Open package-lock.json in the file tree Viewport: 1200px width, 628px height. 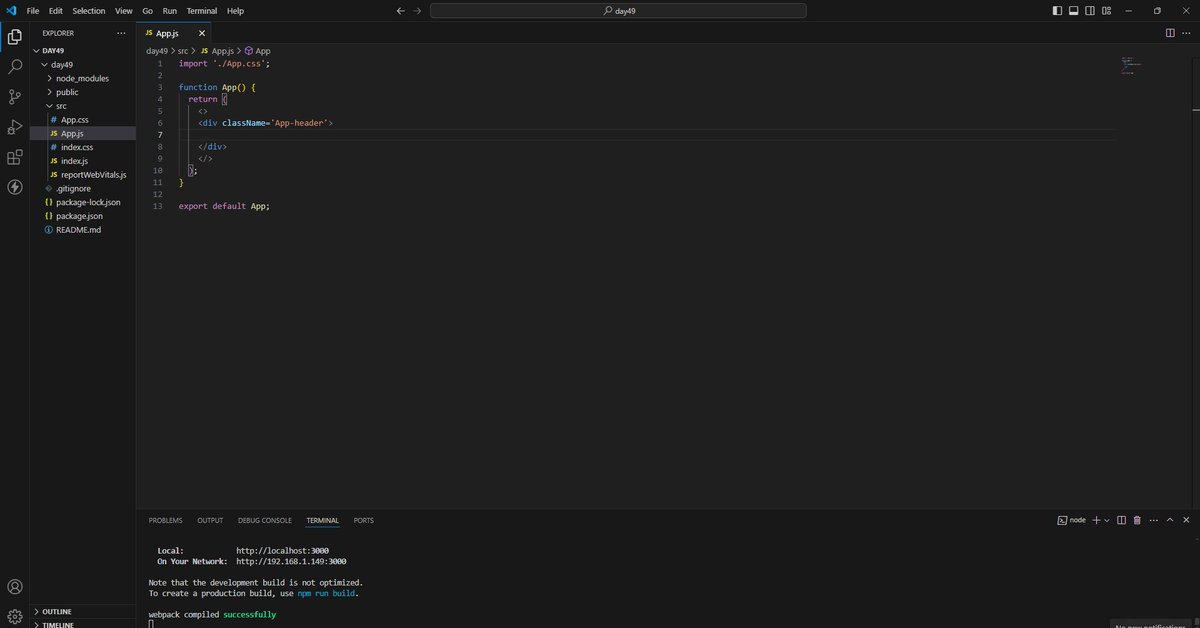tap(83, 202)
